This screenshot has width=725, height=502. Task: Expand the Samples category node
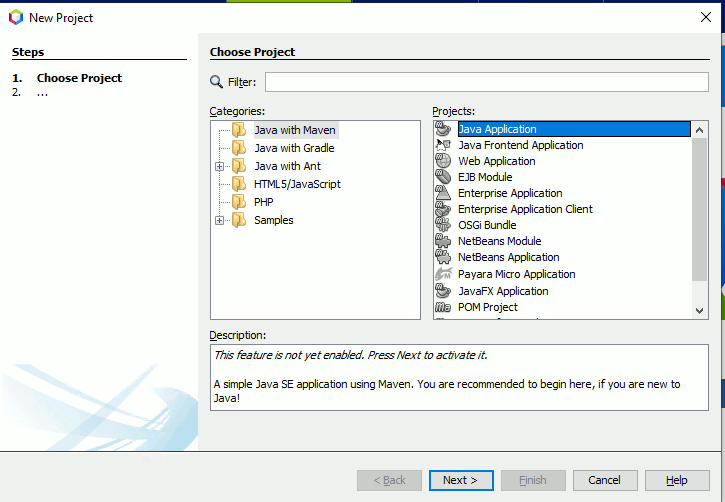[220, 220]
